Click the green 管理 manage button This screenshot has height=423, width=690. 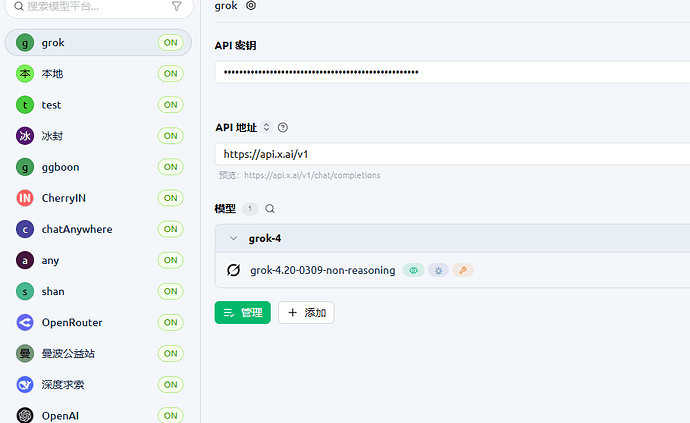coord(242,313)
